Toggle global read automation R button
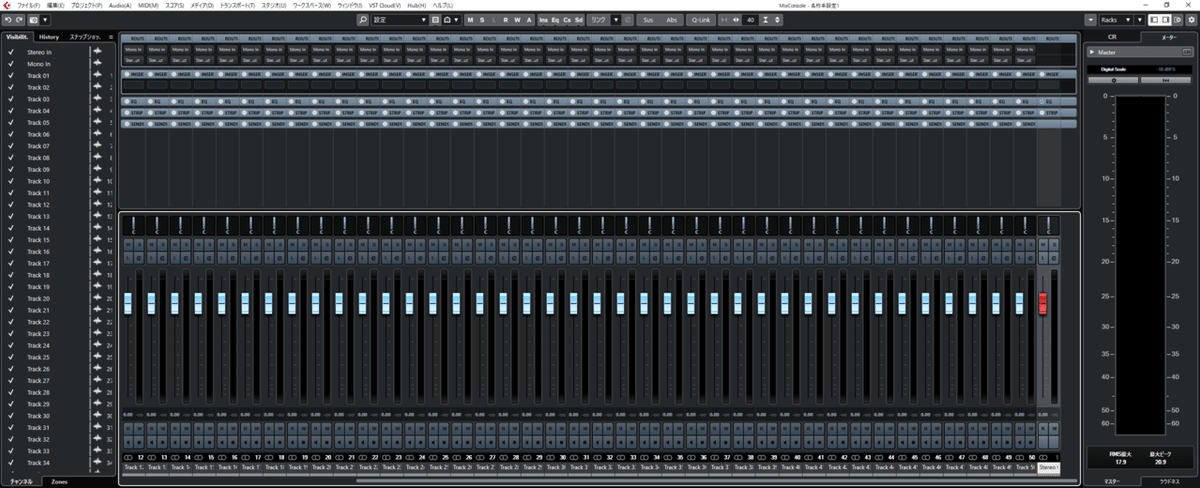1200x488 pixels. pos(506,19)
